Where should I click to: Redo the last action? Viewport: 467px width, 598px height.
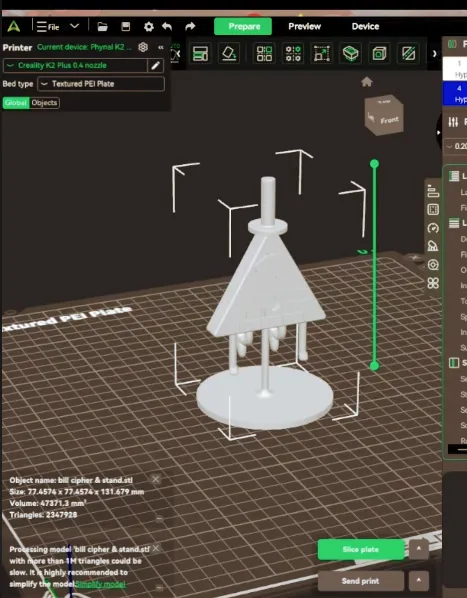click(190, 26)
